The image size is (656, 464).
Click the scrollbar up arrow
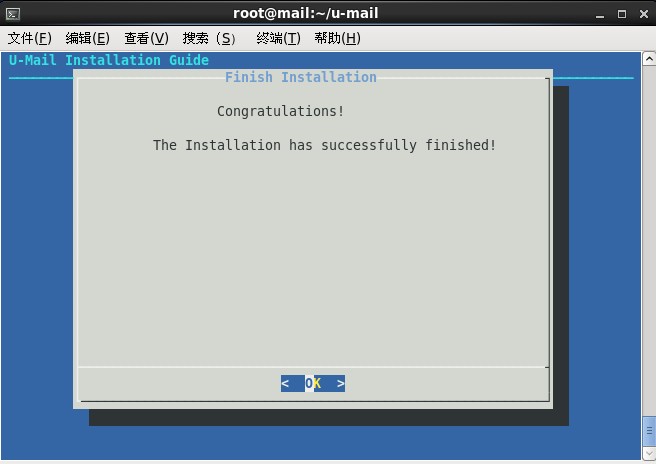(x=648, y=58)
